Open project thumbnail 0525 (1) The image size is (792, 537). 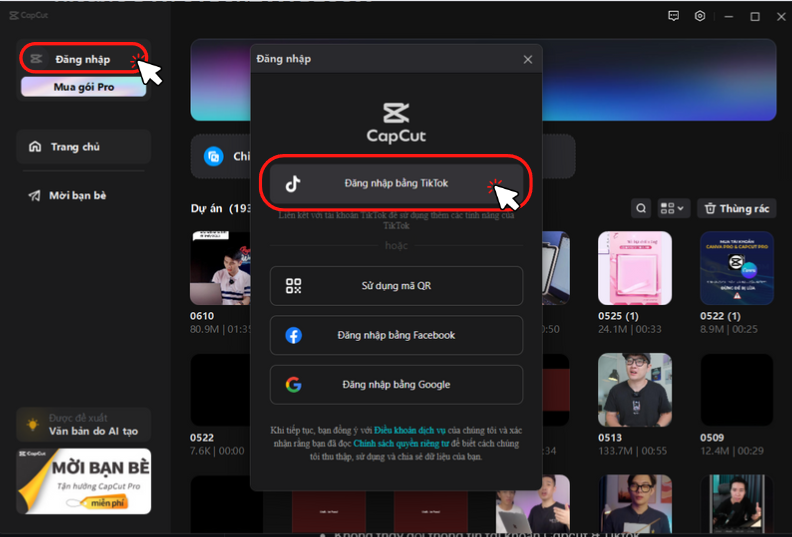coord(634,268)
